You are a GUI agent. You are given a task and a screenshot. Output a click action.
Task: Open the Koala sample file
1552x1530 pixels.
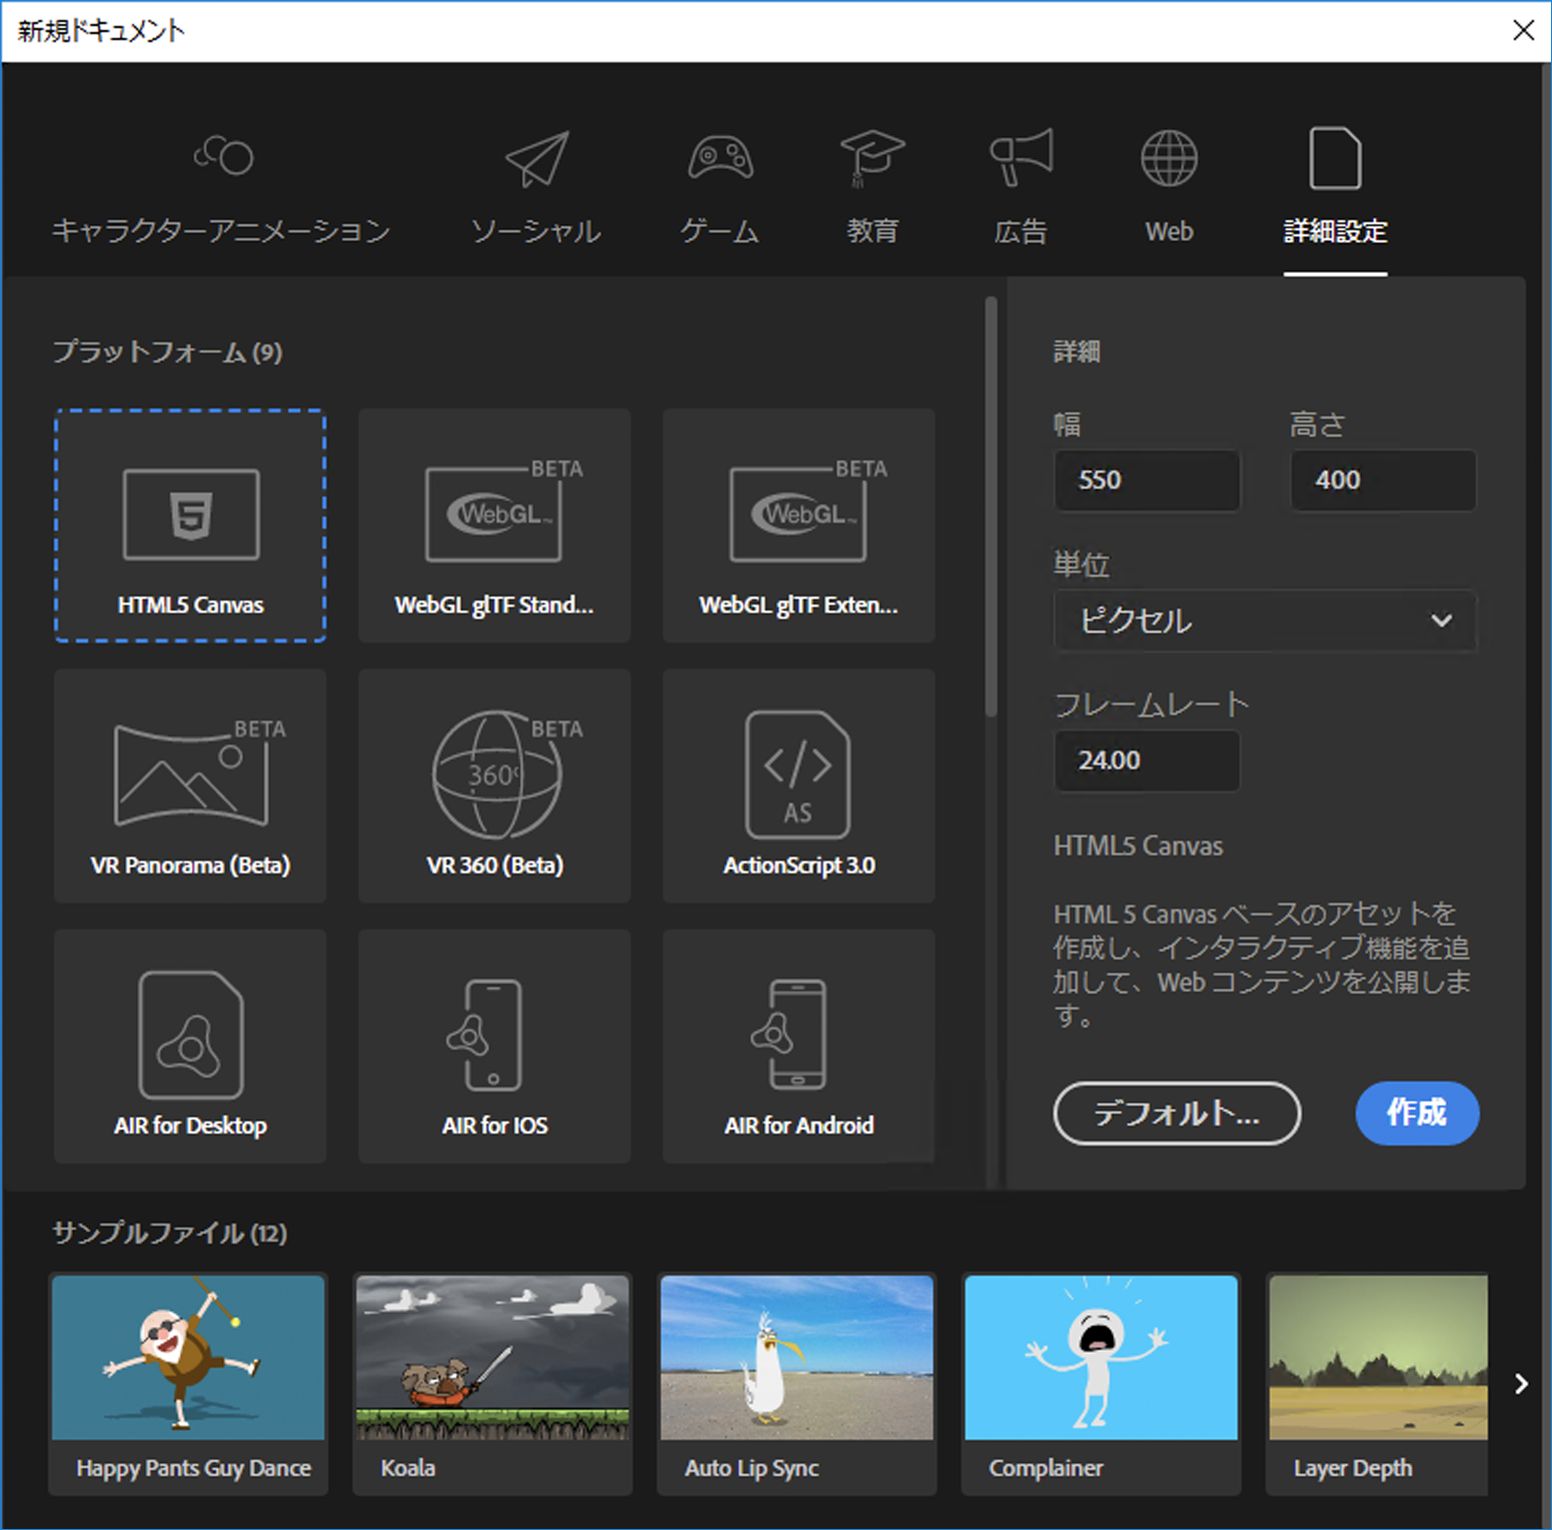pos(493,1384)
